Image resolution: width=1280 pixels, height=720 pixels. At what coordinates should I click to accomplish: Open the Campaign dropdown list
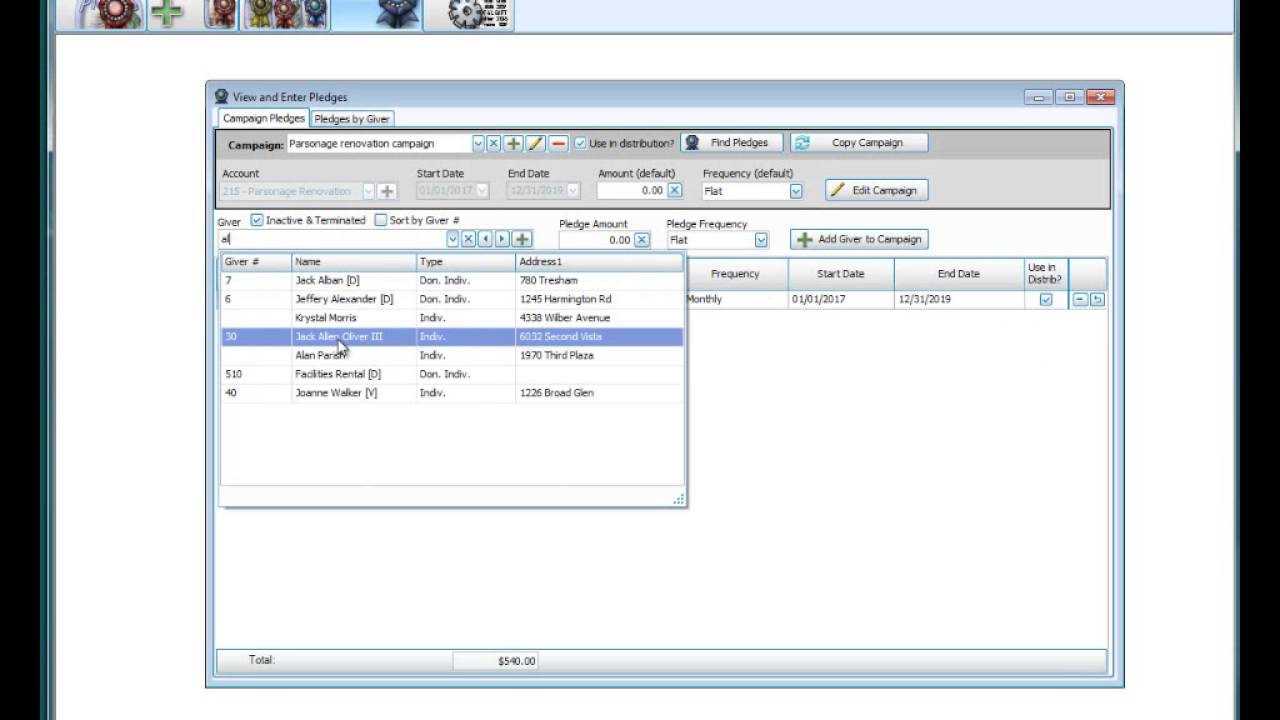click(x=478, y=144)
